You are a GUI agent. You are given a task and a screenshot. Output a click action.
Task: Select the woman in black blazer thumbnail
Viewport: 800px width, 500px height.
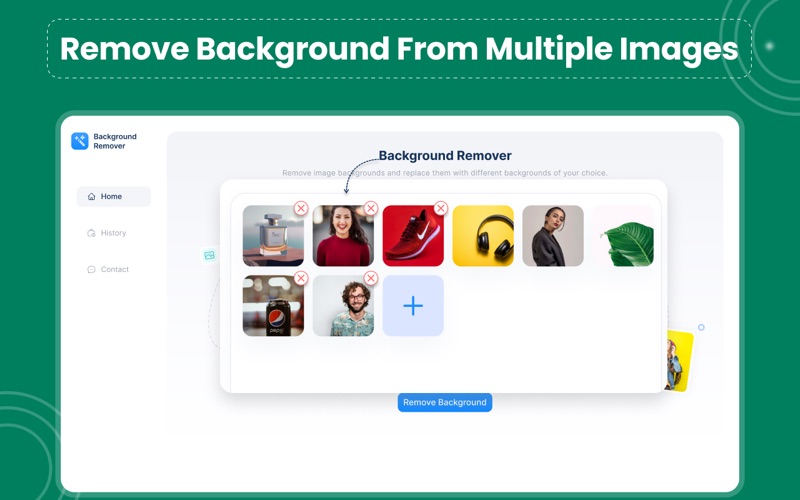(x=553, y=236)
